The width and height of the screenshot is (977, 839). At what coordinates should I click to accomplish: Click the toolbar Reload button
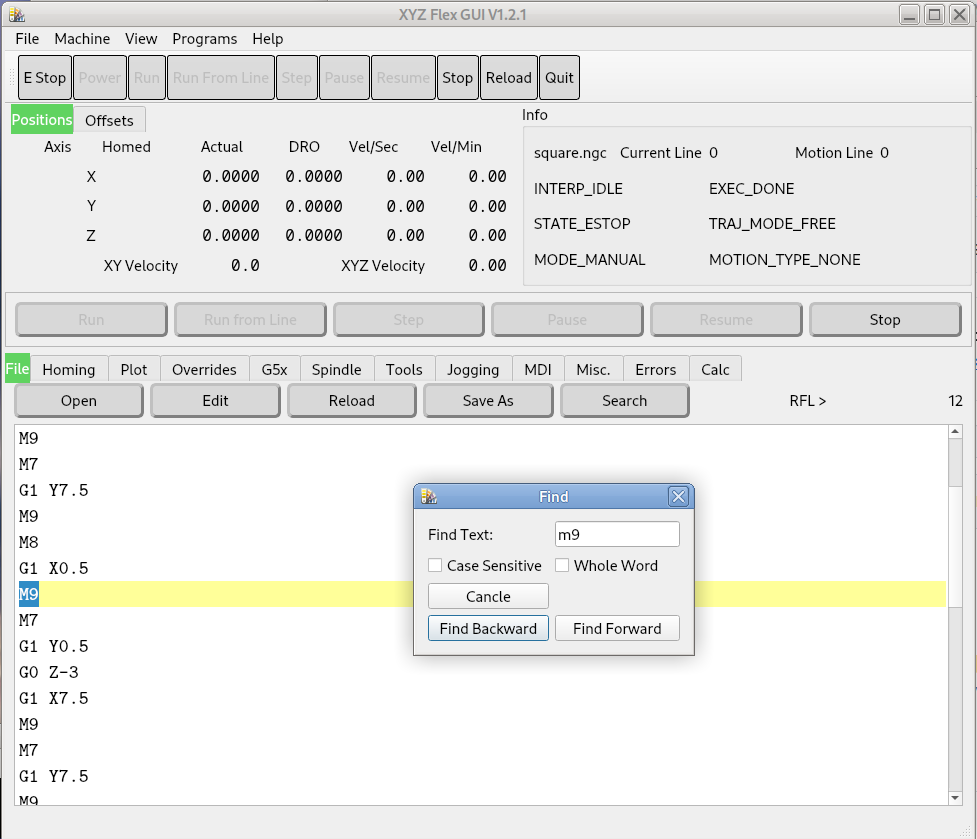(x=508, y=77)
